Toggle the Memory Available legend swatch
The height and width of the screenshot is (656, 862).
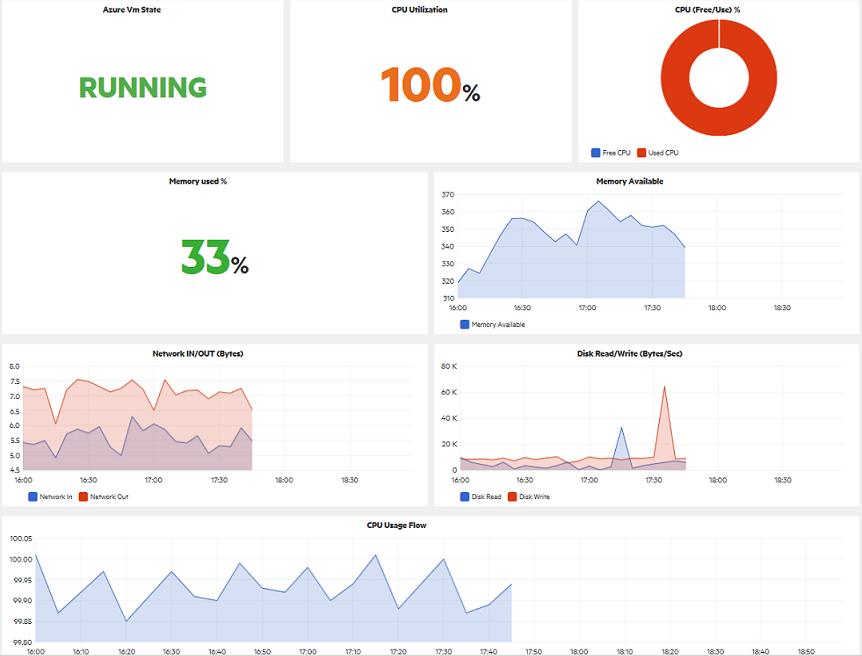[x=465, y=324]
